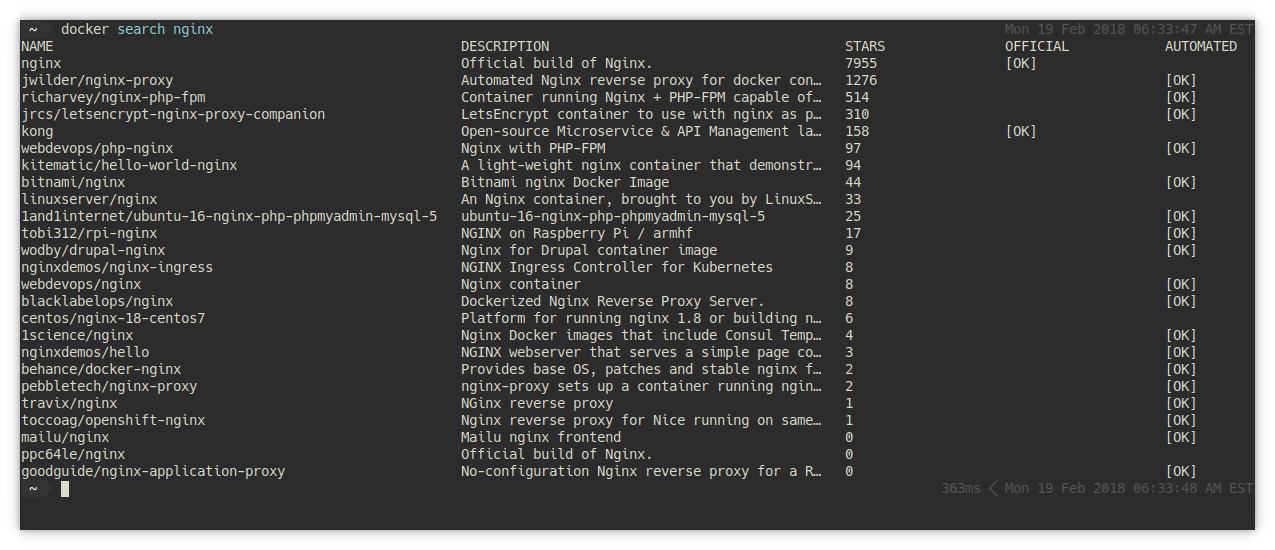Click the NAME column header

click(x=37, y=46)
